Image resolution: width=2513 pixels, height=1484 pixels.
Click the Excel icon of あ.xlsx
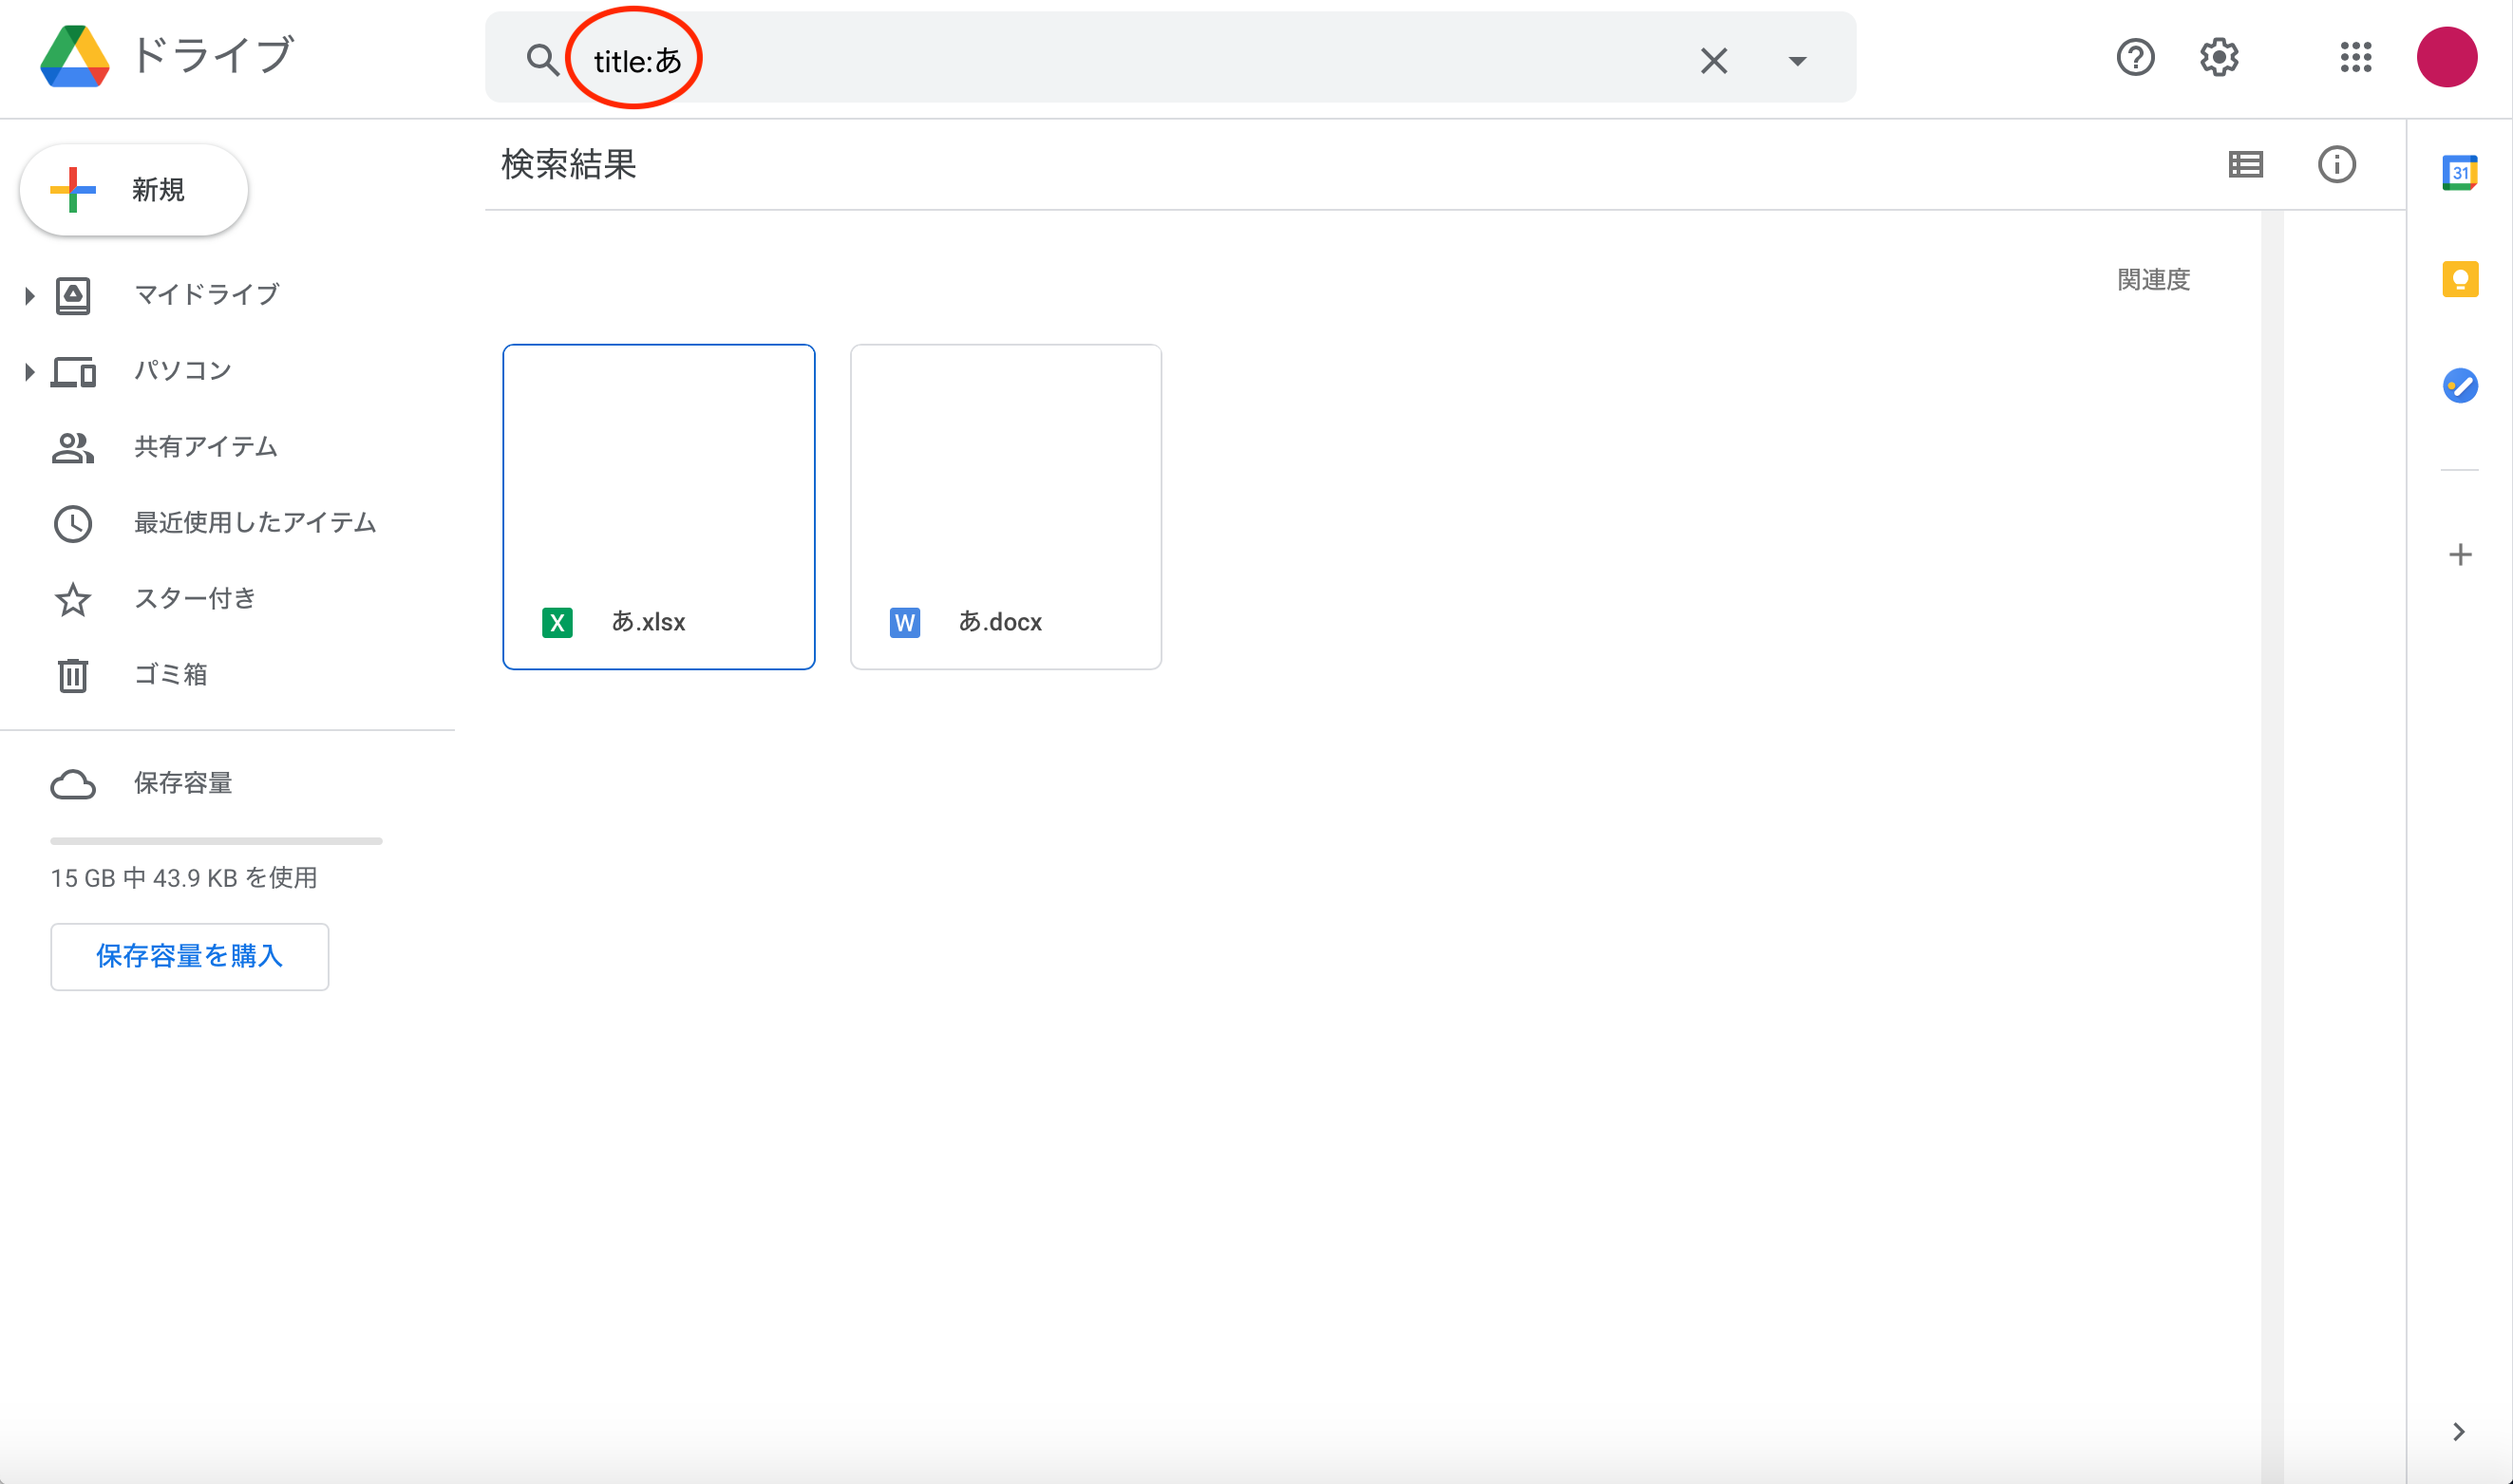pyautogui.click(x=557, y=623)
